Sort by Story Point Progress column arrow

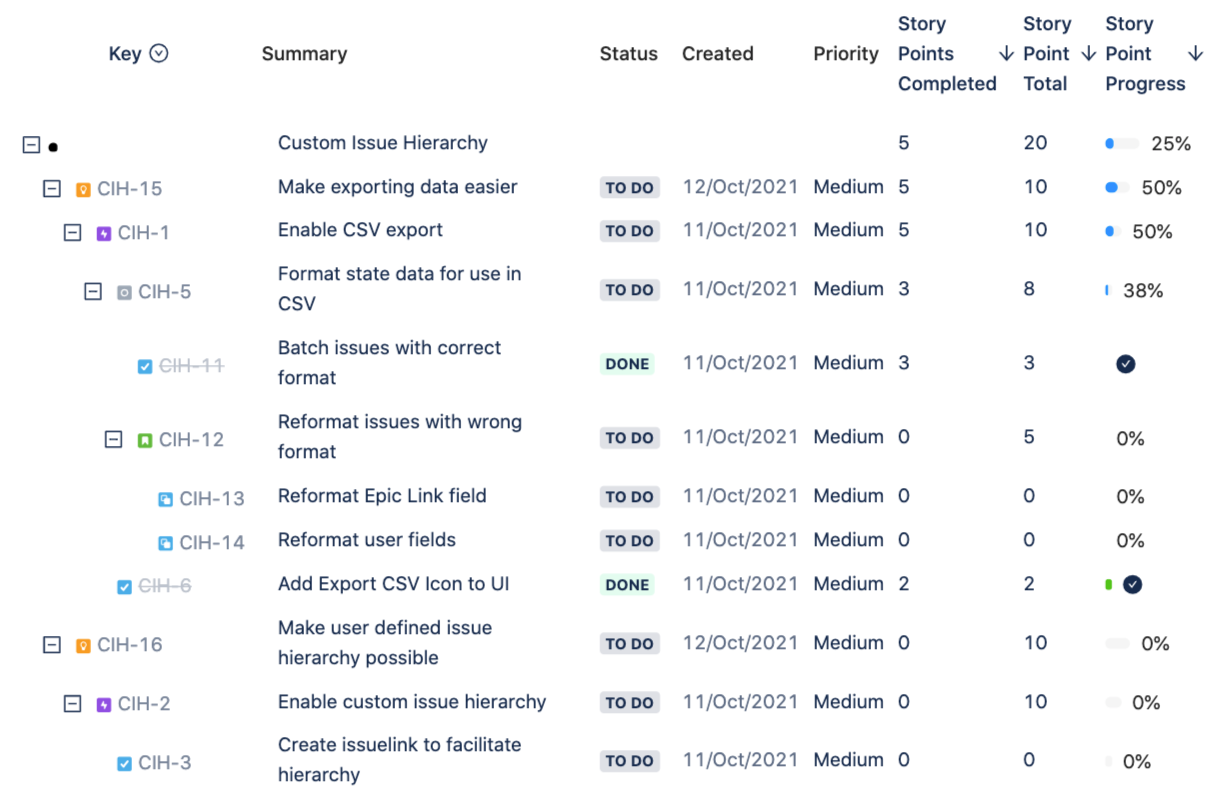pyautogui.click(x=1194, y=53)
